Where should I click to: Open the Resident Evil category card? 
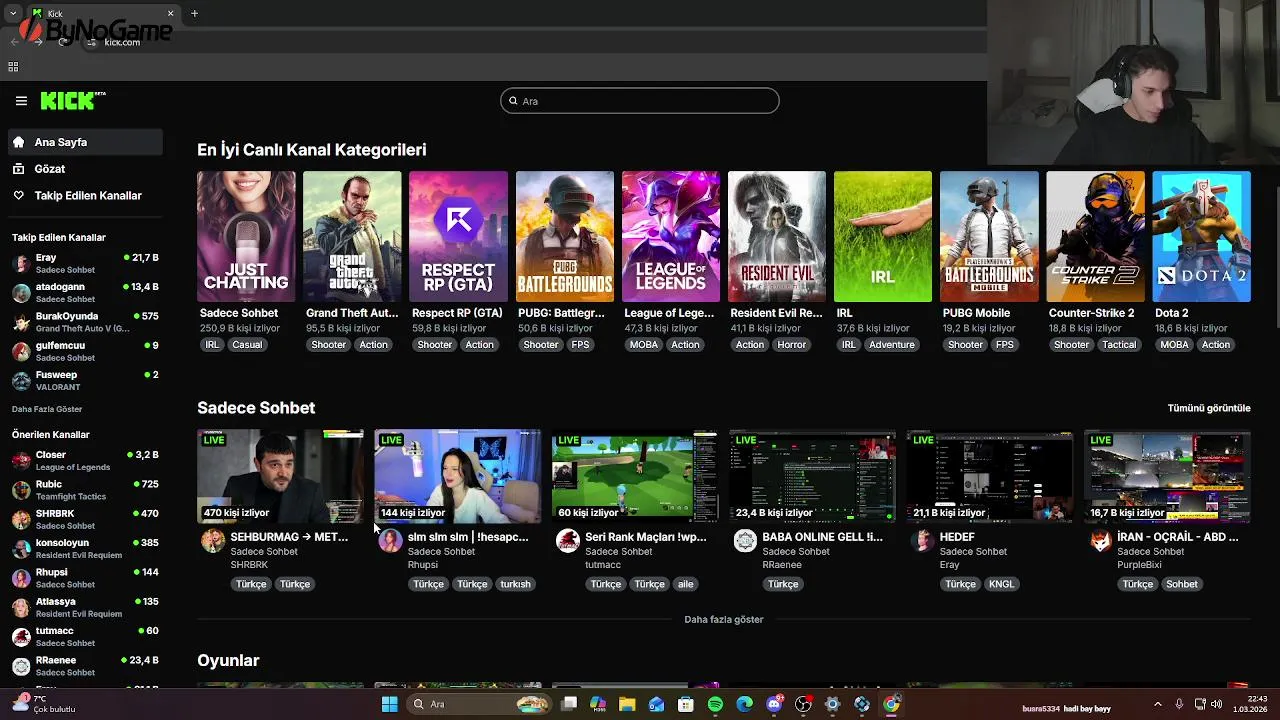(777, 237)
